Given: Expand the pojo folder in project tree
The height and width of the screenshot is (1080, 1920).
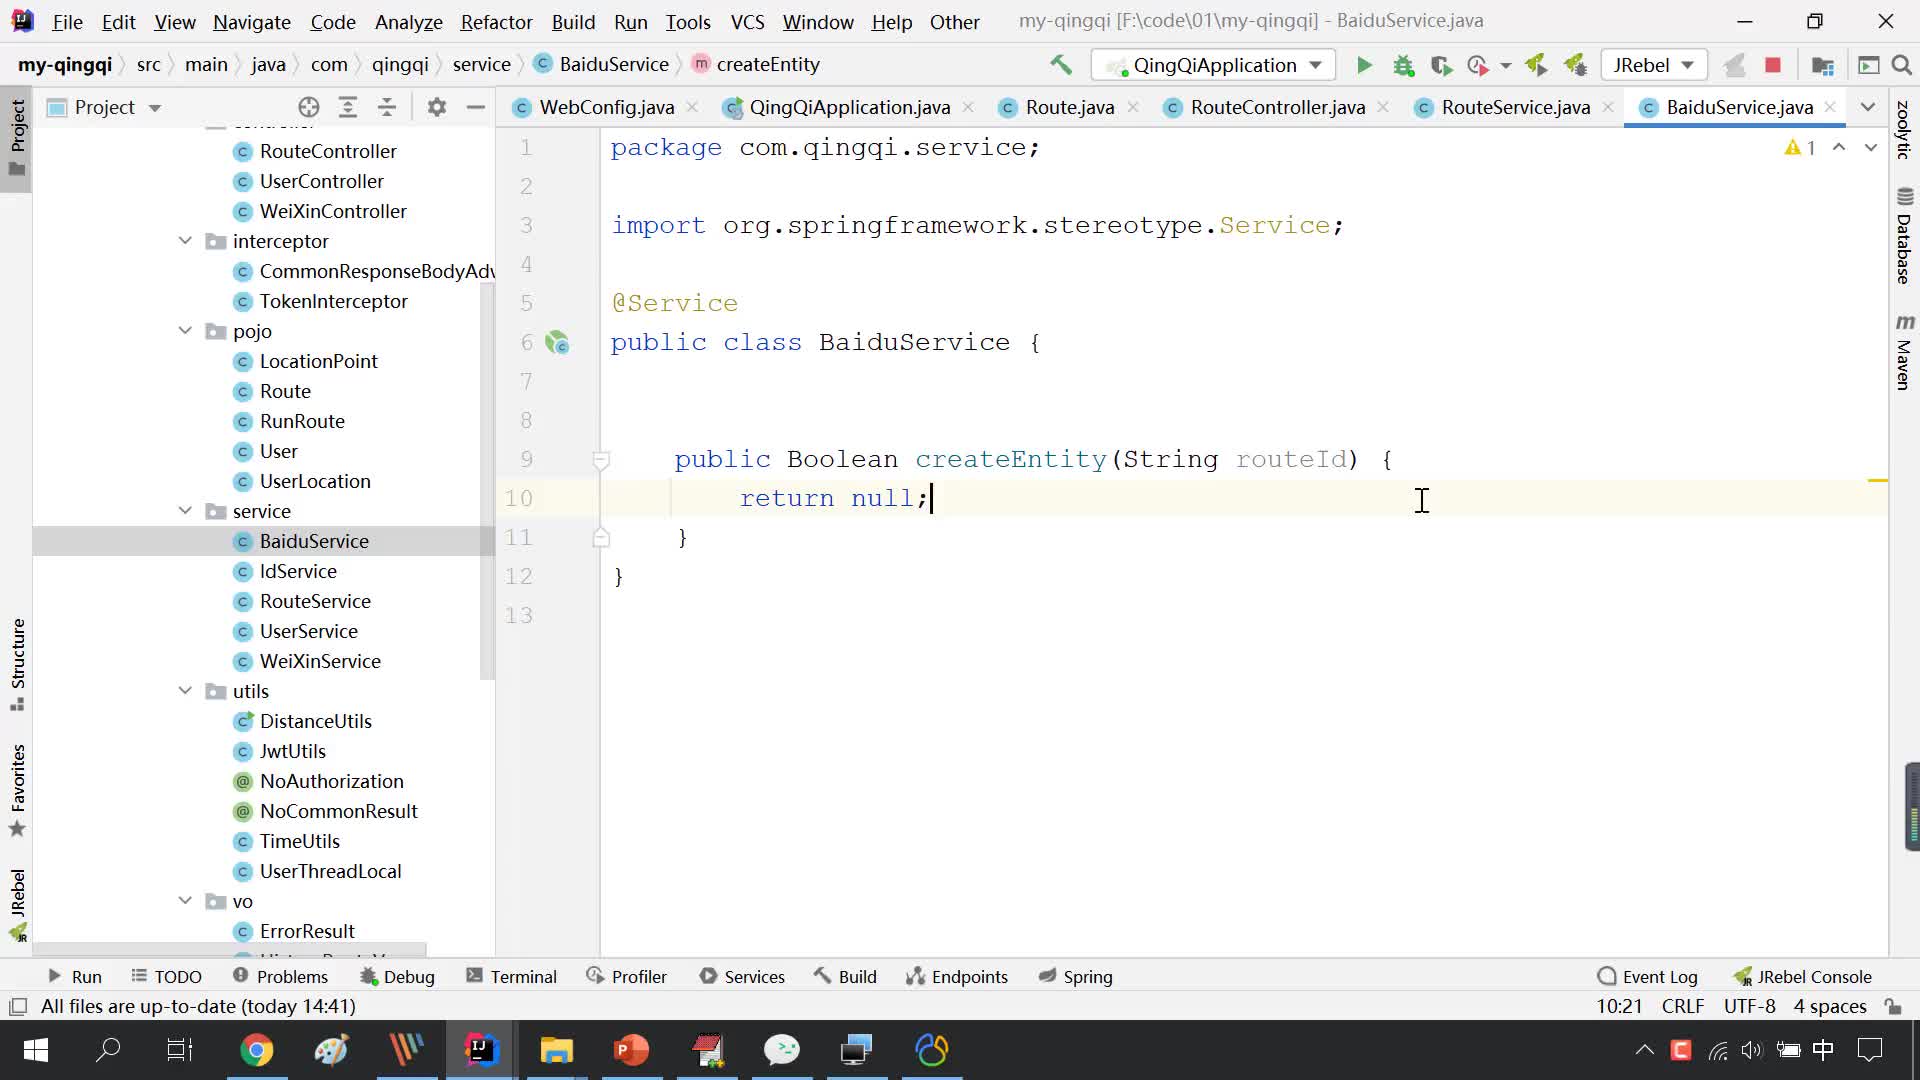Looking at the screenshot, I should click(186, 330).
